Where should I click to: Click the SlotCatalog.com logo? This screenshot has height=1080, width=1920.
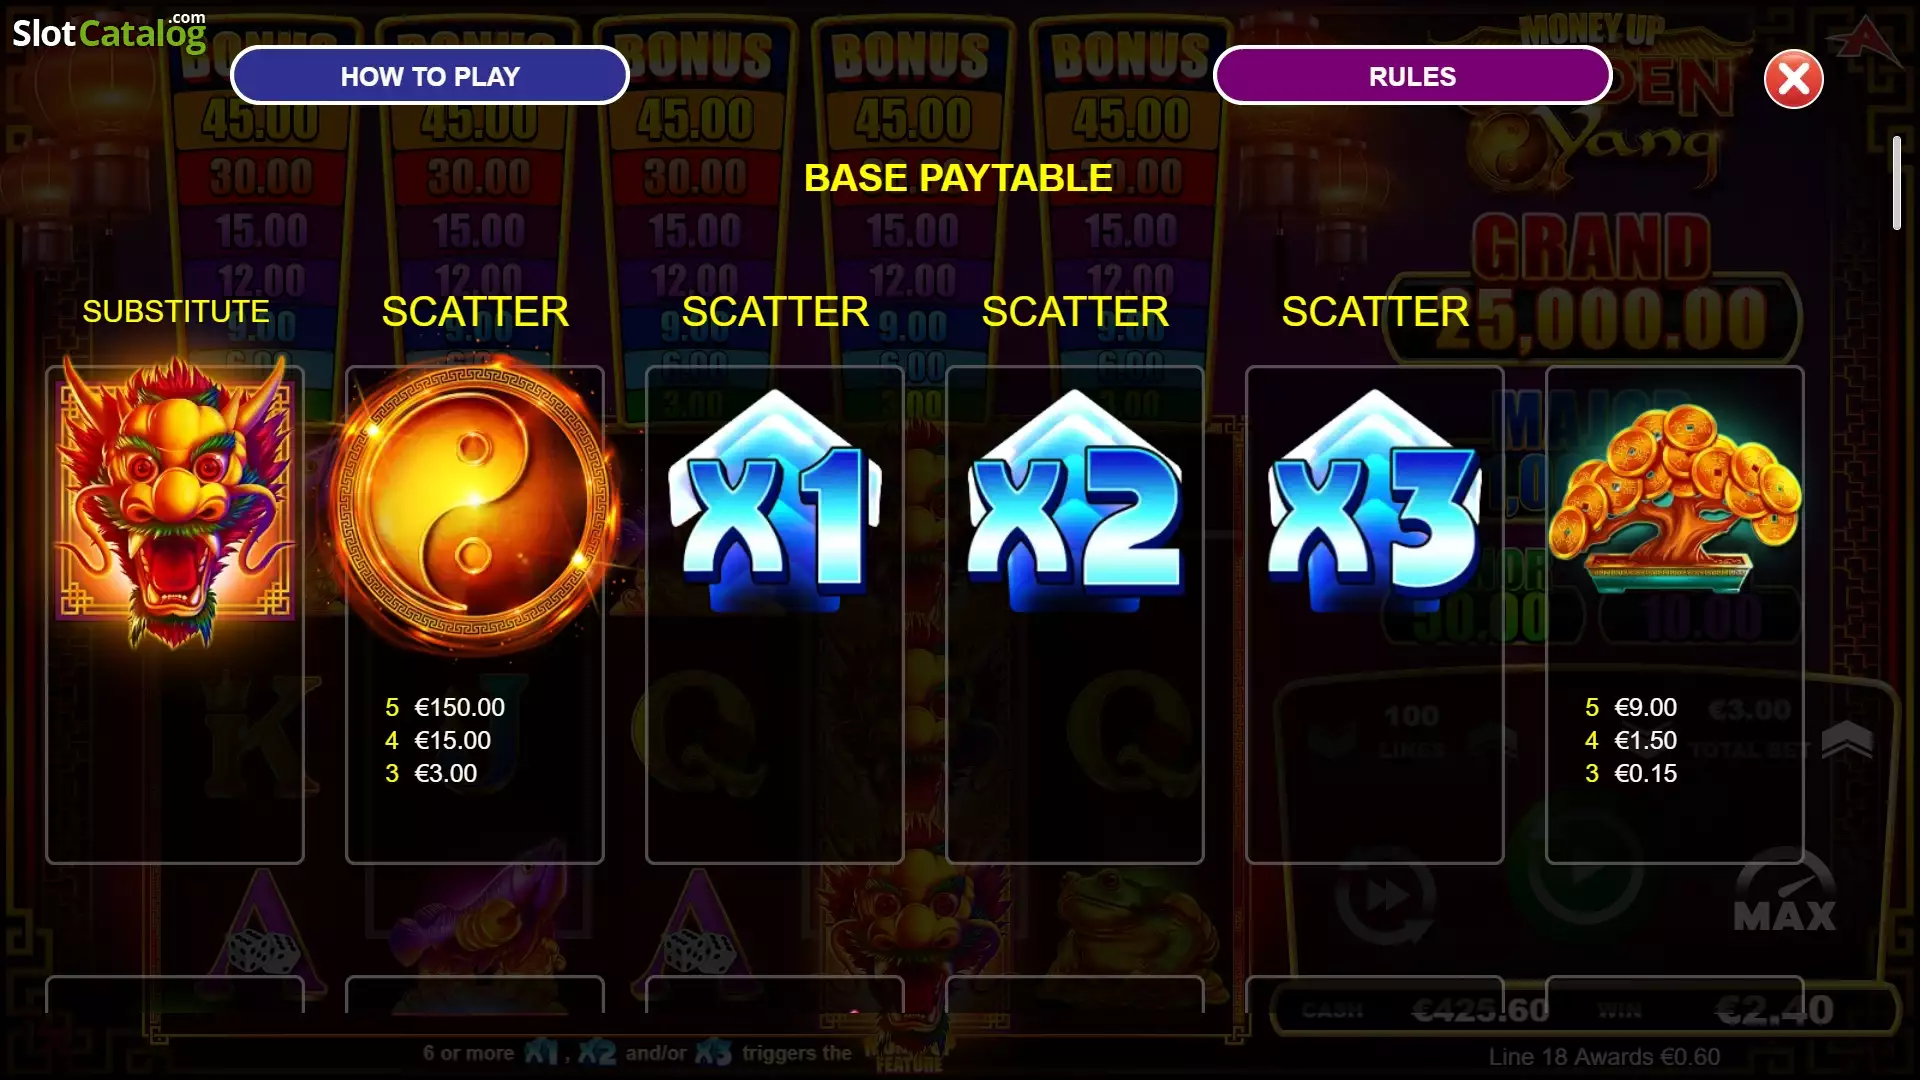click(x=109, y=32)
